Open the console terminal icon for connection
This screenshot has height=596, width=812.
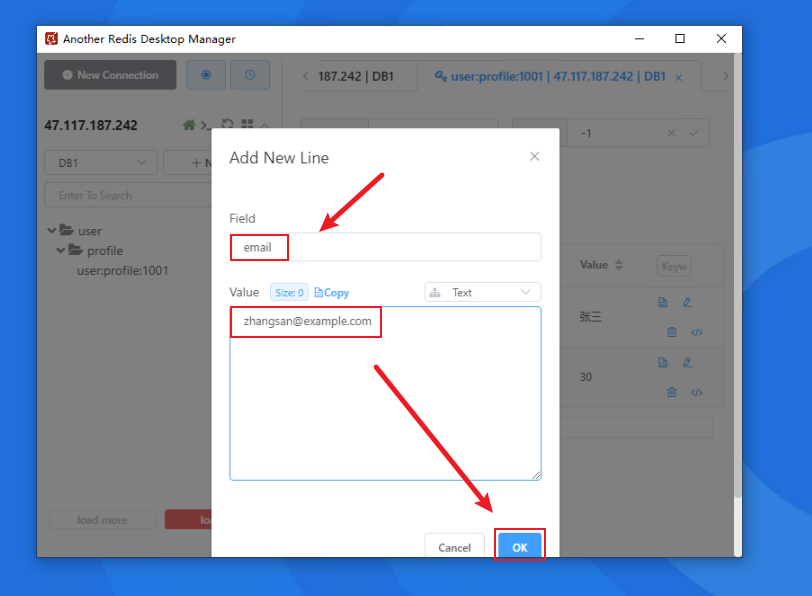[206, 125]
